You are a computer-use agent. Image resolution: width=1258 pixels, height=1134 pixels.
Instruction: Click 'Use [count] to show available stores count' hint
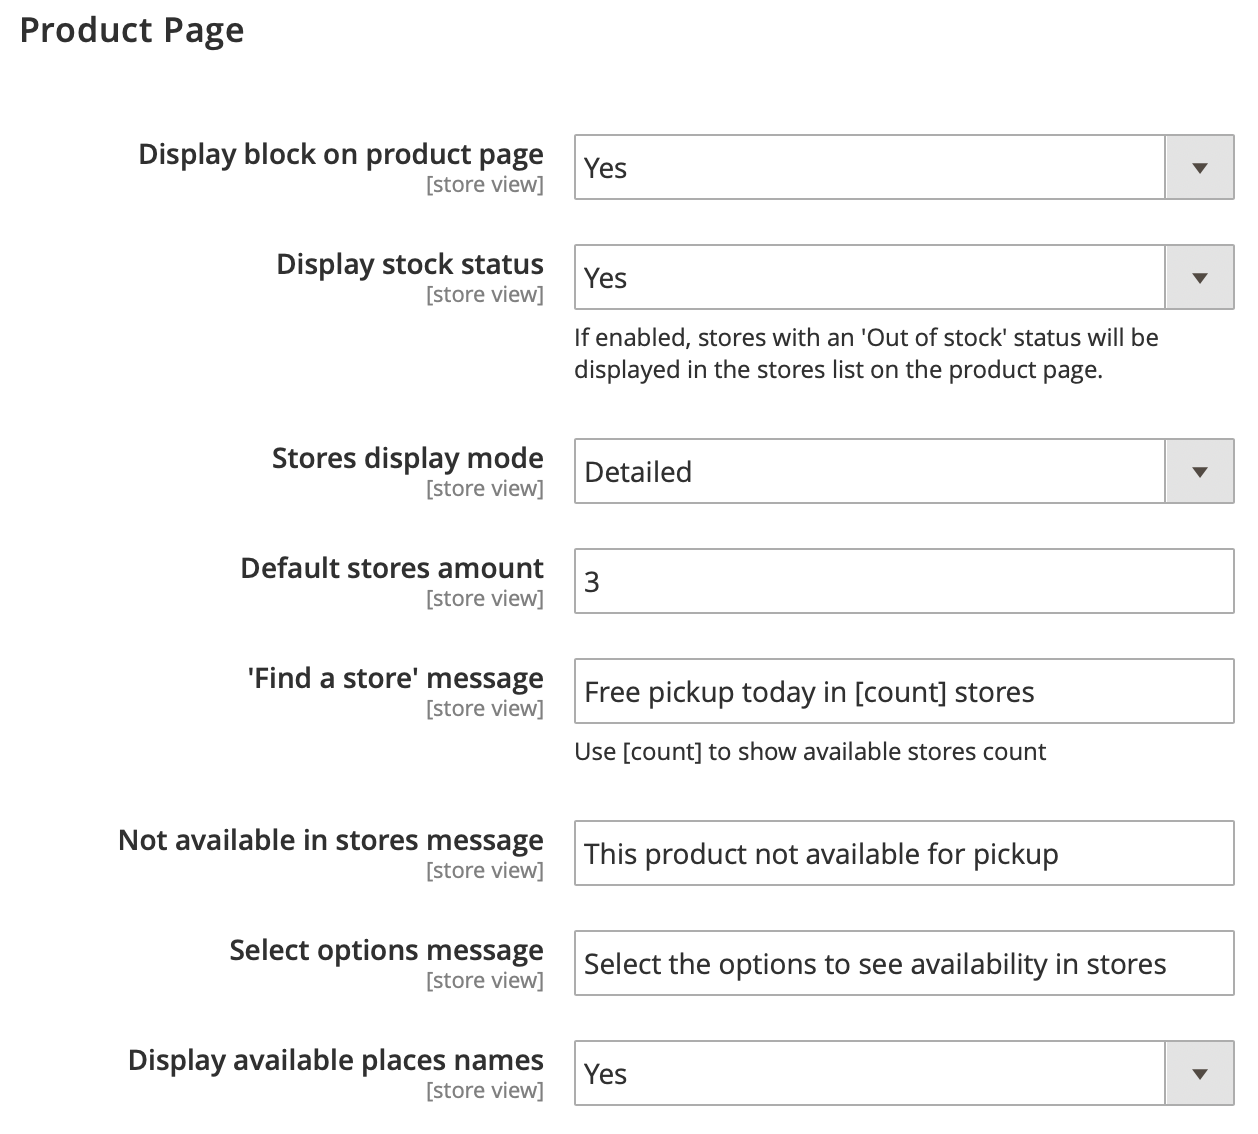(x=810, y=752)
